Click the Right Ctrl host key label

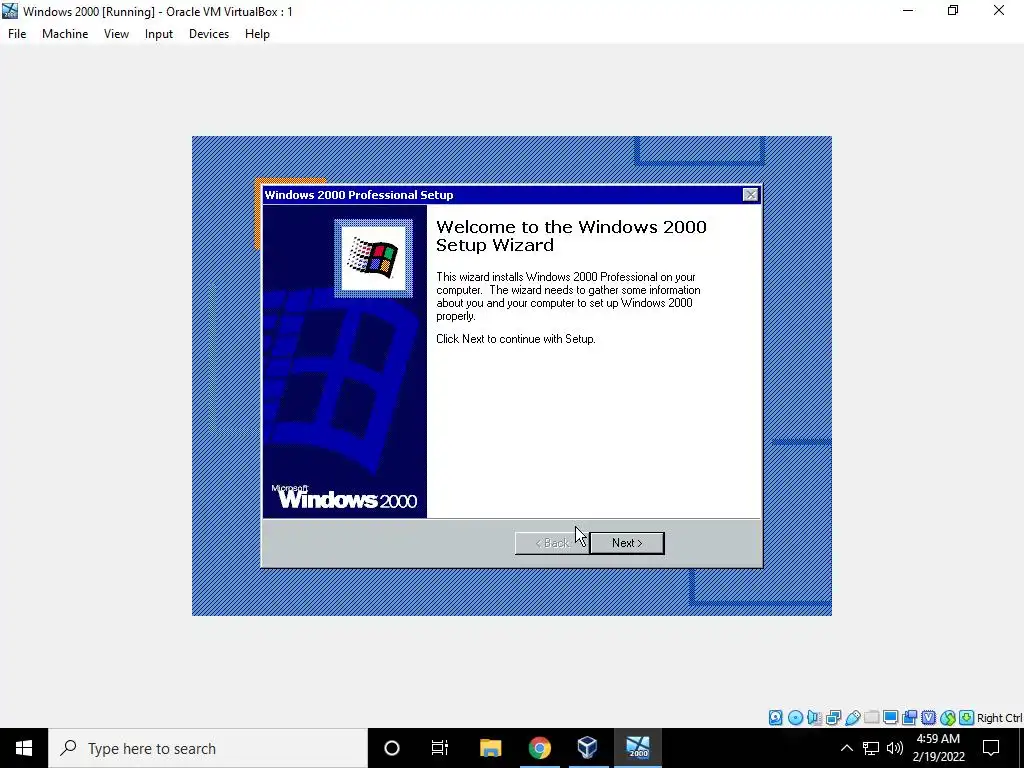coord(1000,718)
